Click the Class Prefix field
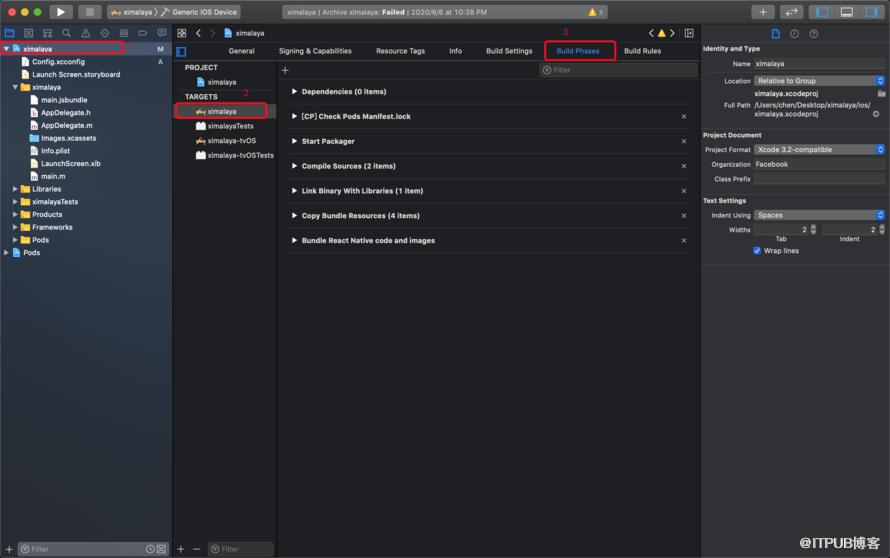Screen dimensions: 890x558 point(819,179)
